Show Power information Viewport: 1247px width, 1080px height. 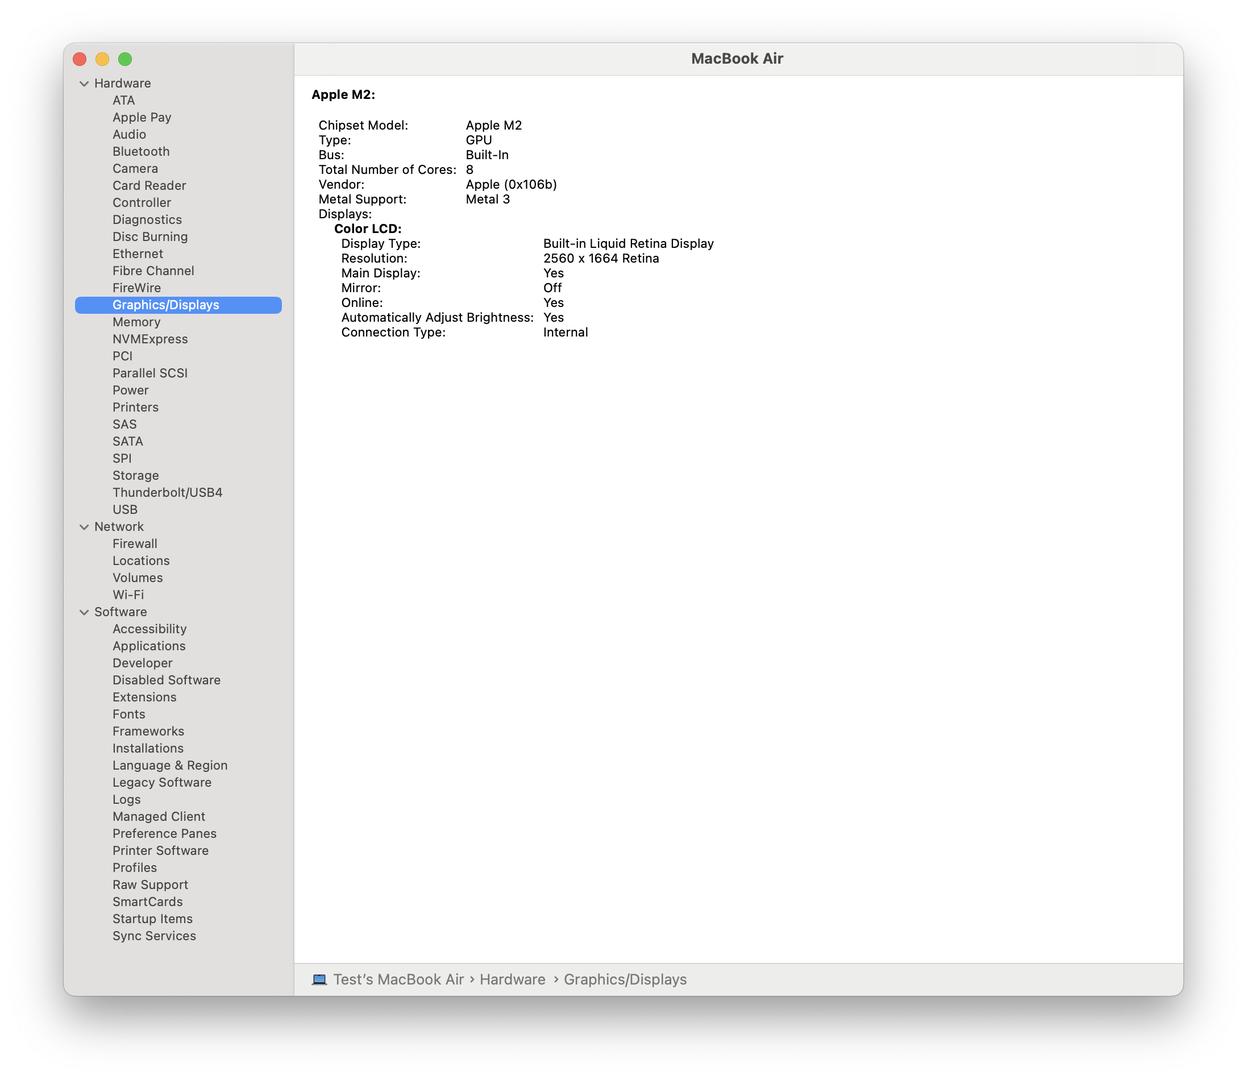coord(130,390)
